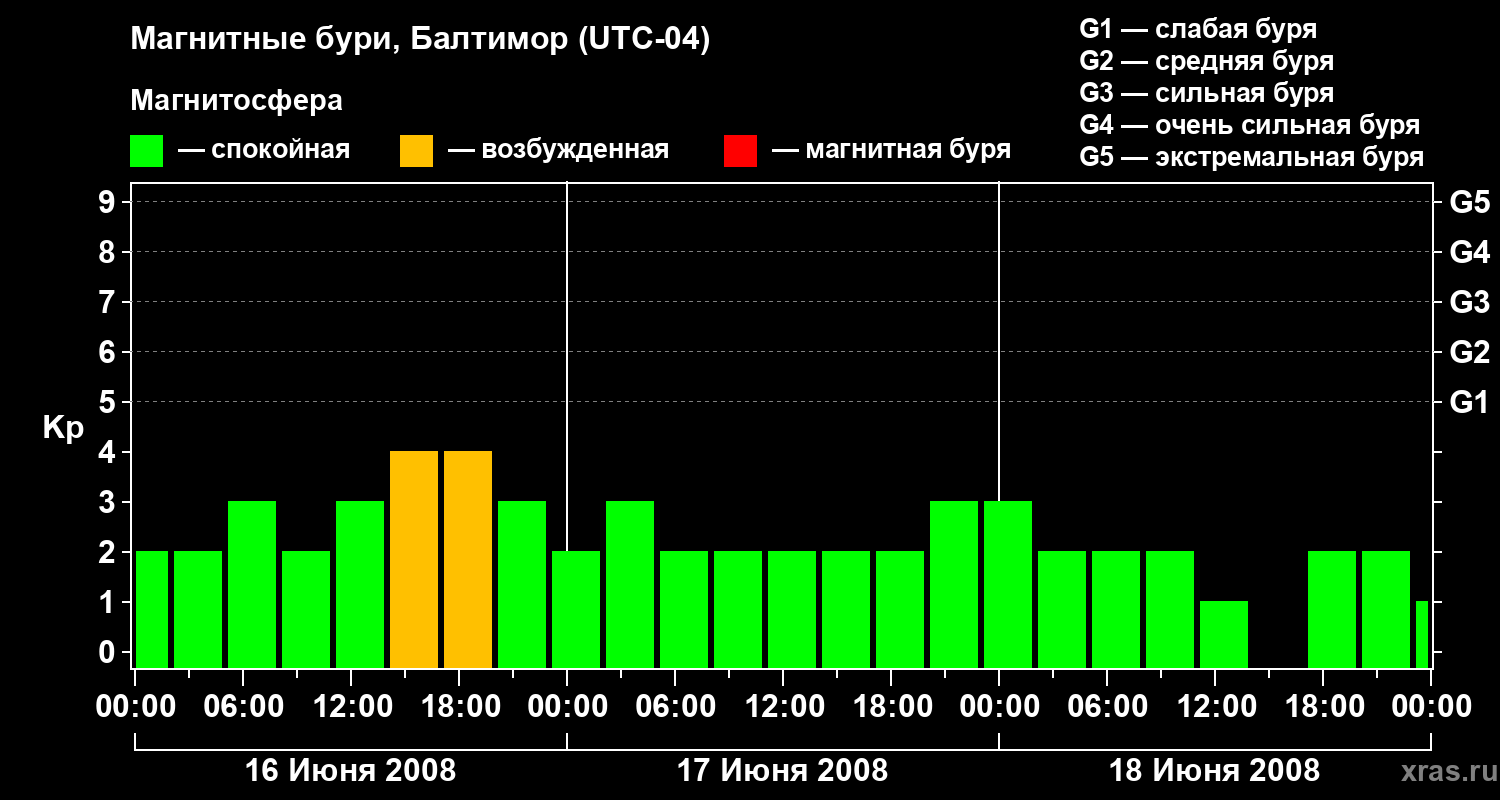Click the 'G5 — экстремальная буря' legend entry
The image size is (1500, 800).
(1251, 158)
